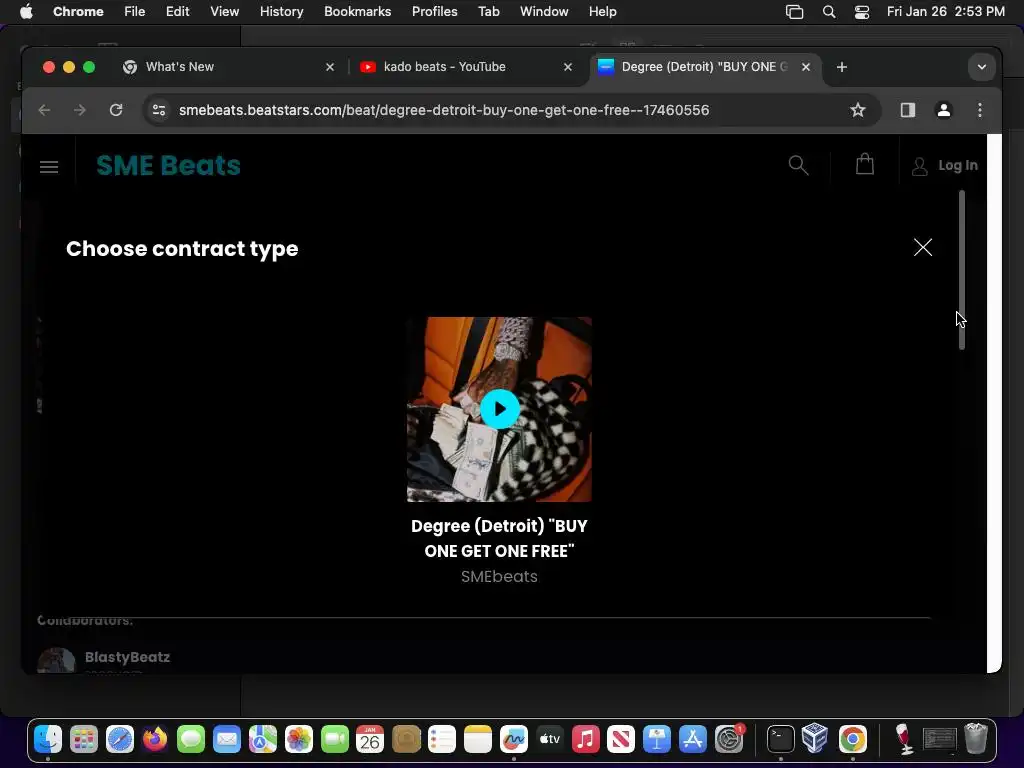
Task: Open Freeform from the Dock
Action: [513, 739]
